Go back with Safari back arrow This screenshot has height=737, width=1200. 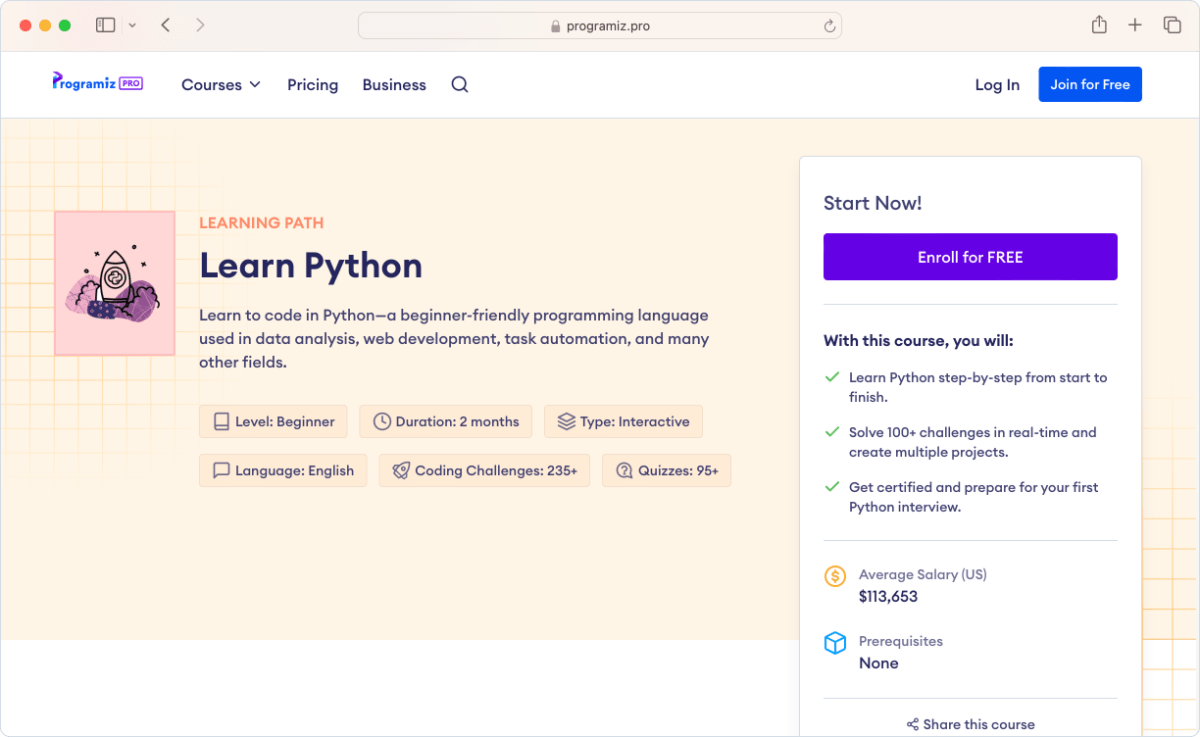(x=166, y=25)
